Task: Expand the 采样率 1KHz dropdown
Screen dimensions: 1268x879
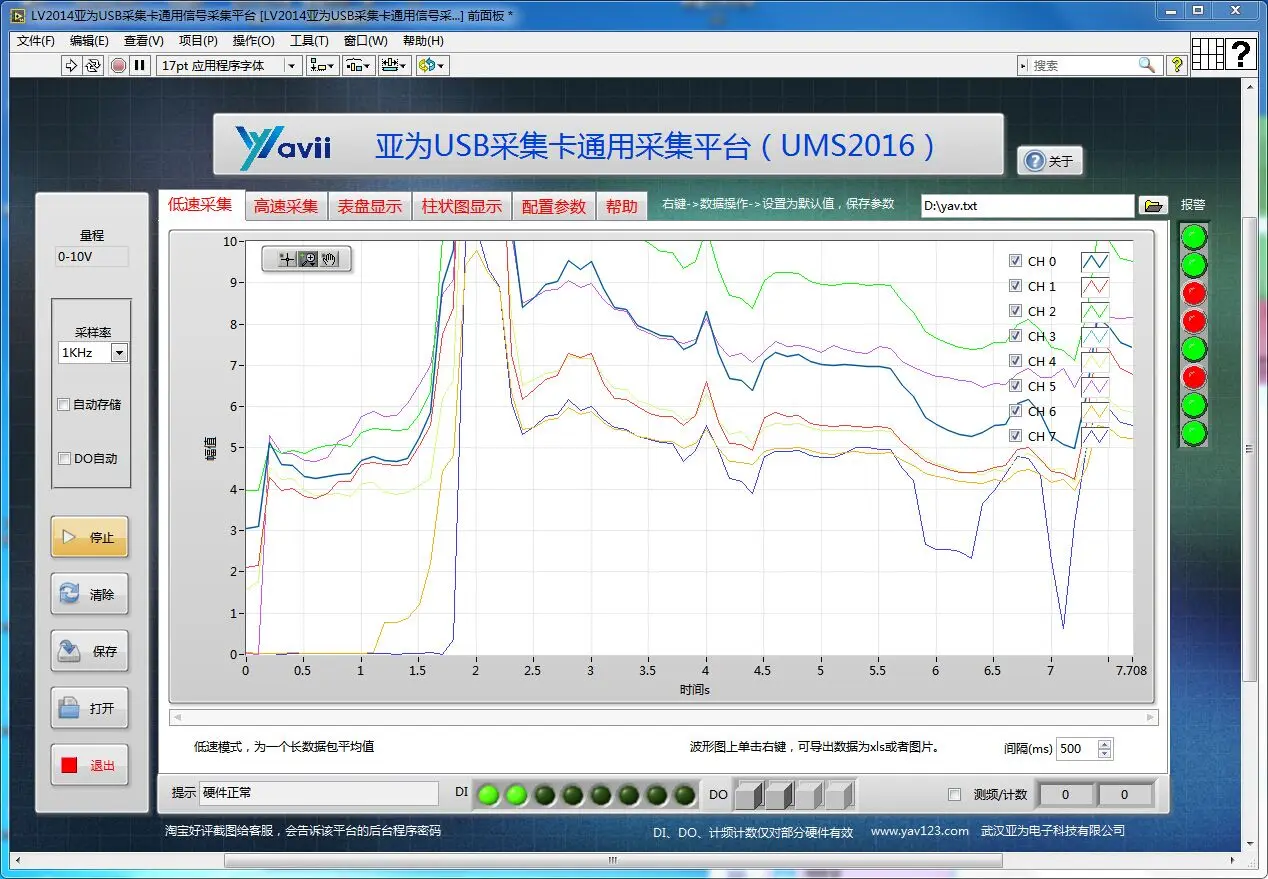Action: tap(119, 353)
